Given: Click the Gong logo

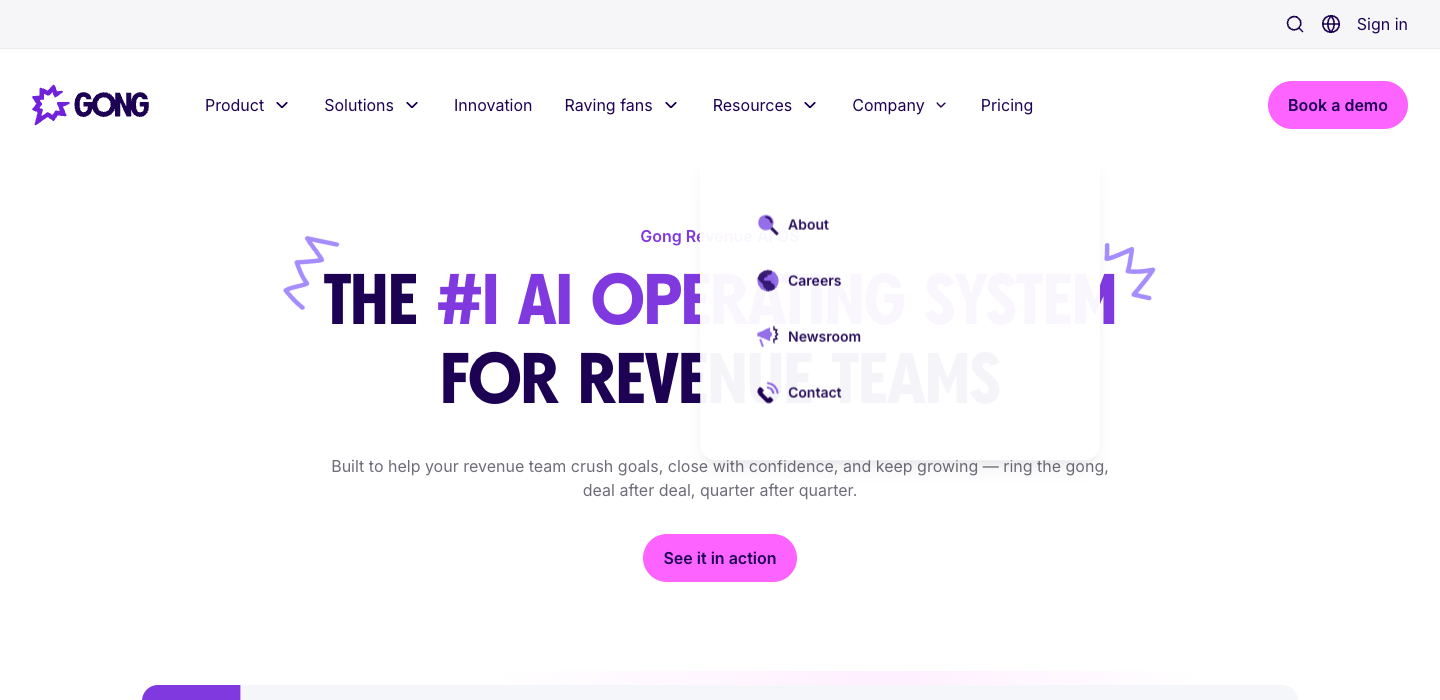Looking at the screenshot, I should [x=91, y=105].
